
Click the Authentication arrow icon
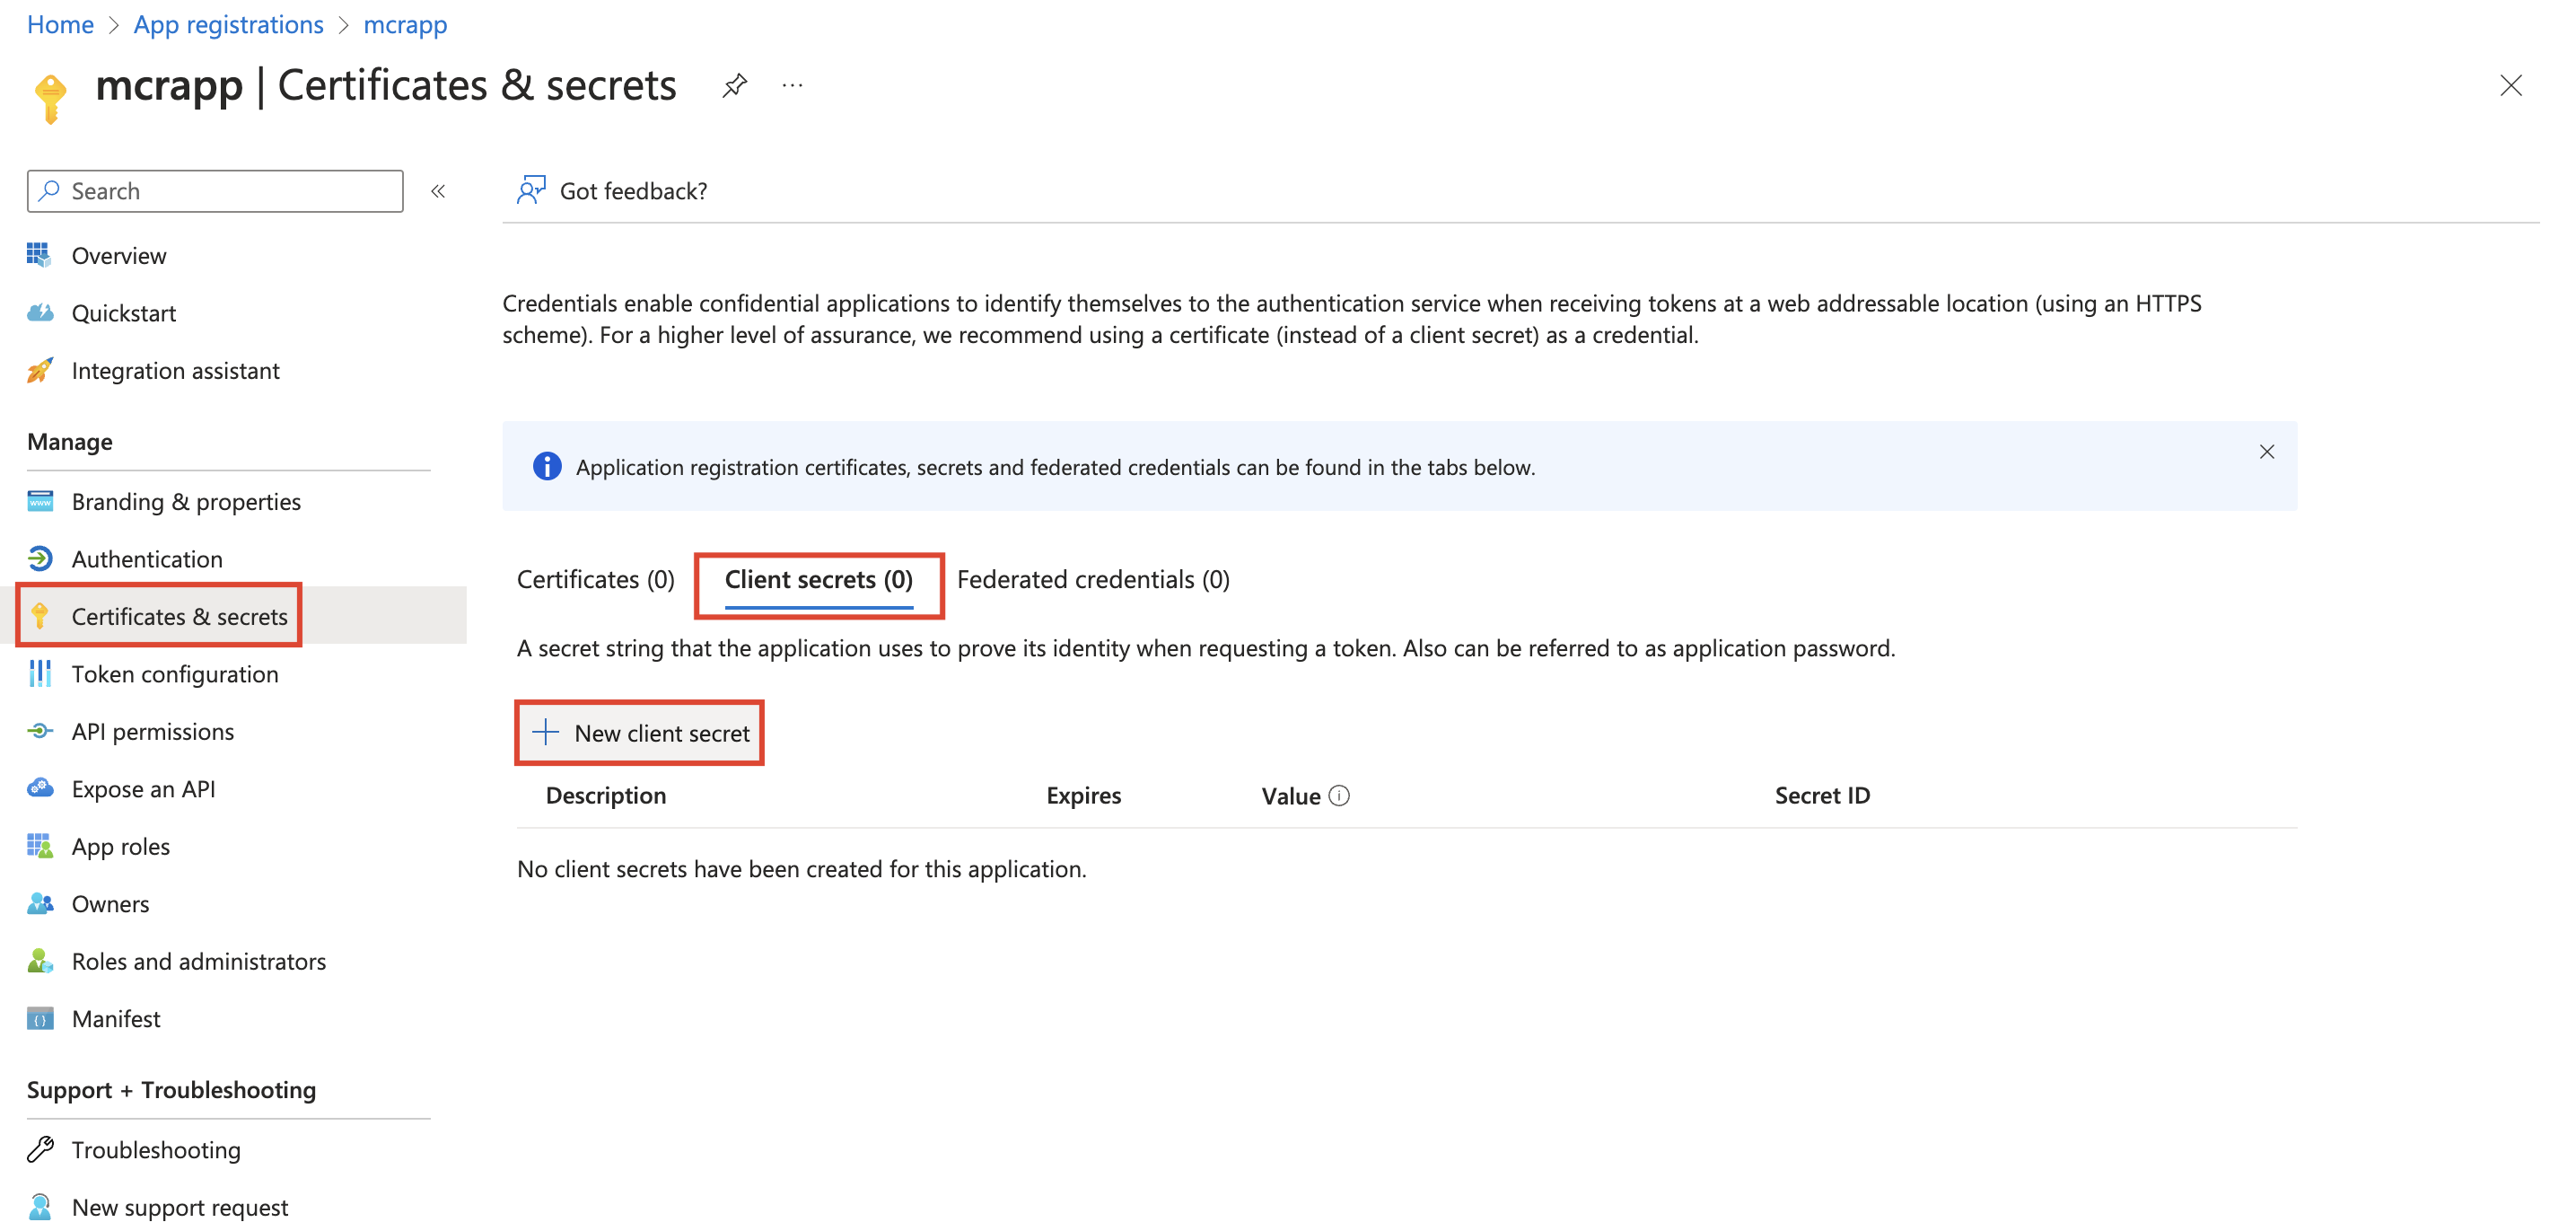point(40,558)
